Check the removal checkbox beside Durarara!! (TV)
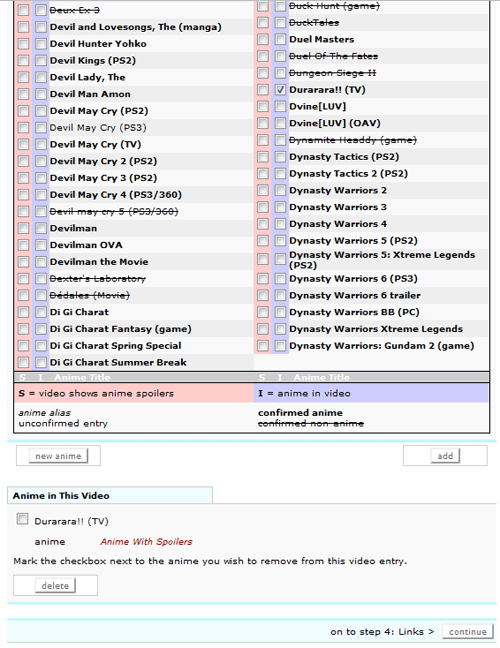500x648 pixels. coord(22,519)
